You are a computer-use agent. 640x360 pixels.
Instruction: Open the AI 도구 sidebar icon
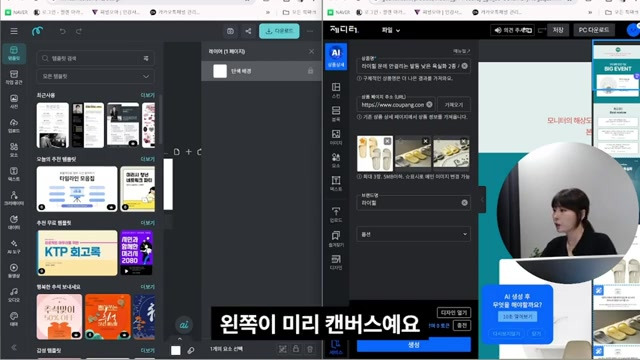pos(14,247)
